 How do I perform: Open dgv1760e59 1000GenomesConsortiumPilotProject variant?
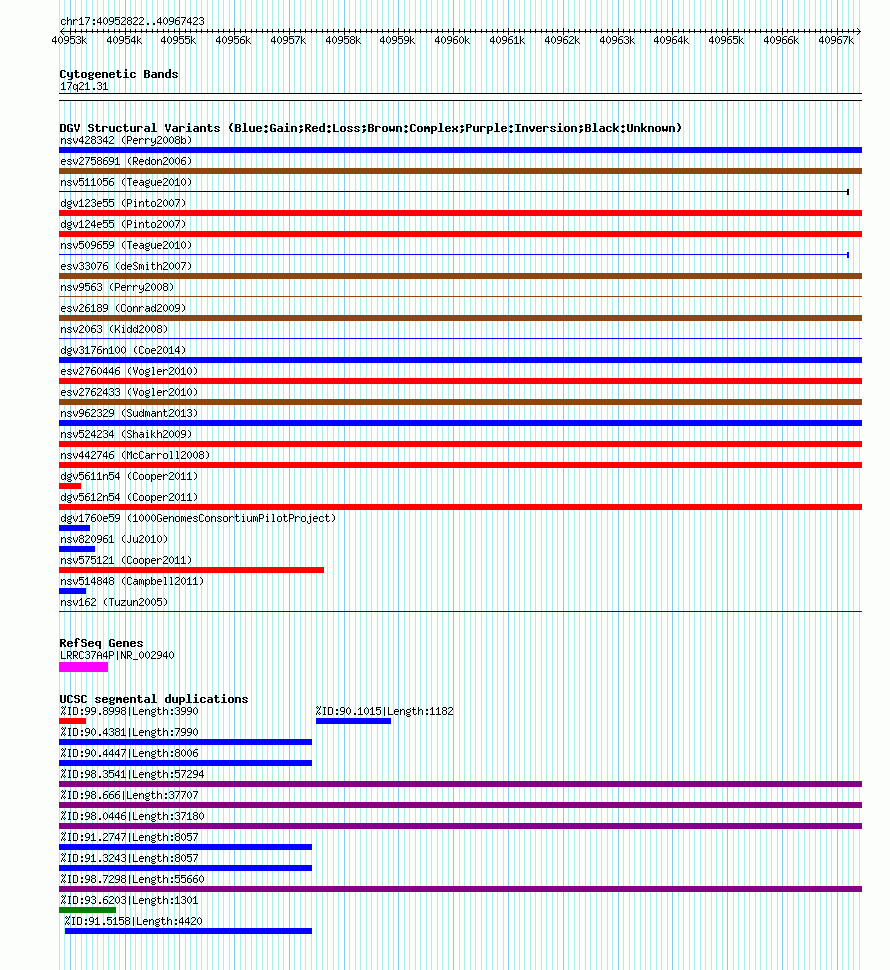pos(198,519)
